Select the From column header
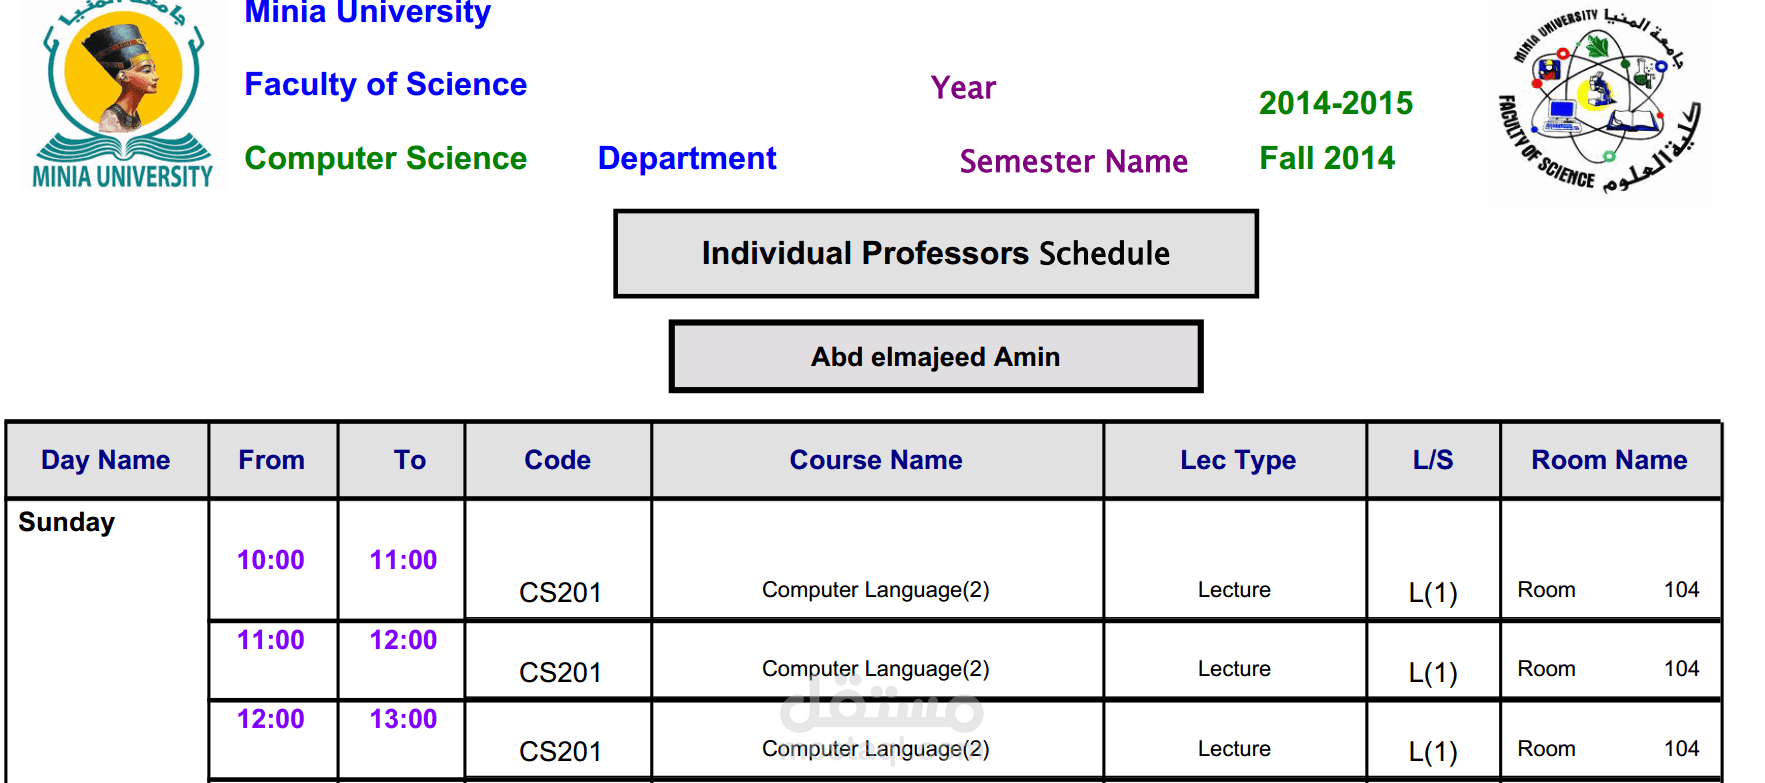 pyautogui.click(x=271, y=460)
